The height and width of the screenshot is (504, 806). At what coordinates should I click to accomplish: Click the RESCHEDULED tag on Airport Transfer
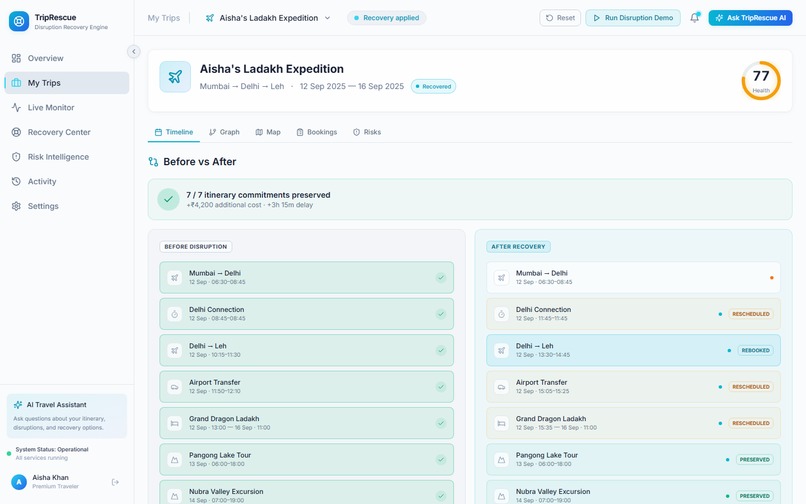pyautogui.click(x=750, y=387)
